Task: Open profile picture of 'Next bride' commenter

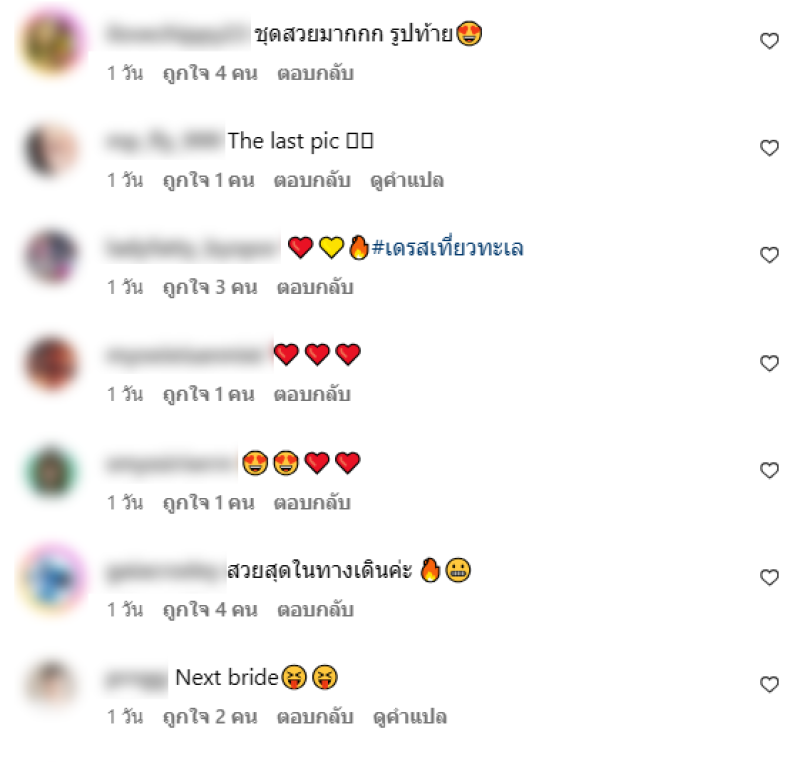Action: coord(52,683)
